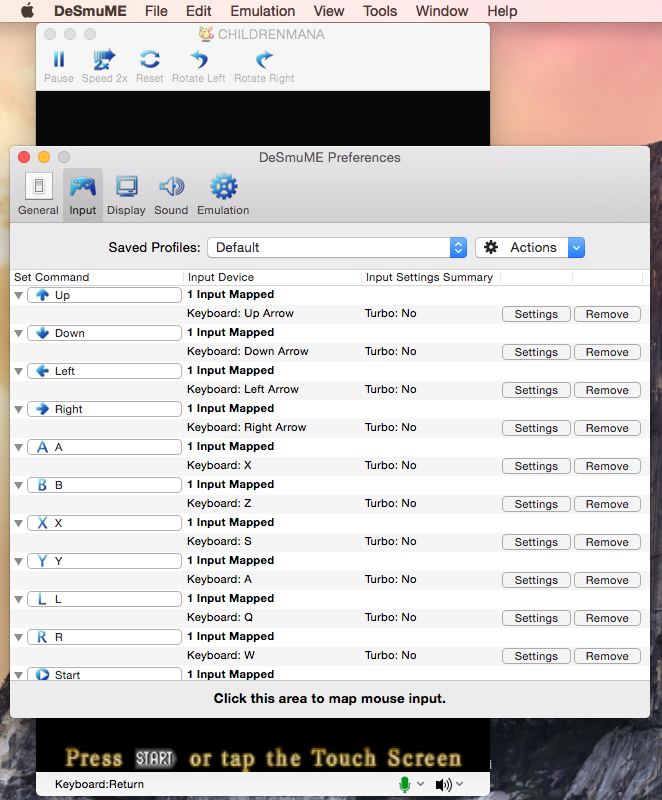Viewport: 662px width, 800px height.
Task: Open the View menu
Action: pos(329,11)
